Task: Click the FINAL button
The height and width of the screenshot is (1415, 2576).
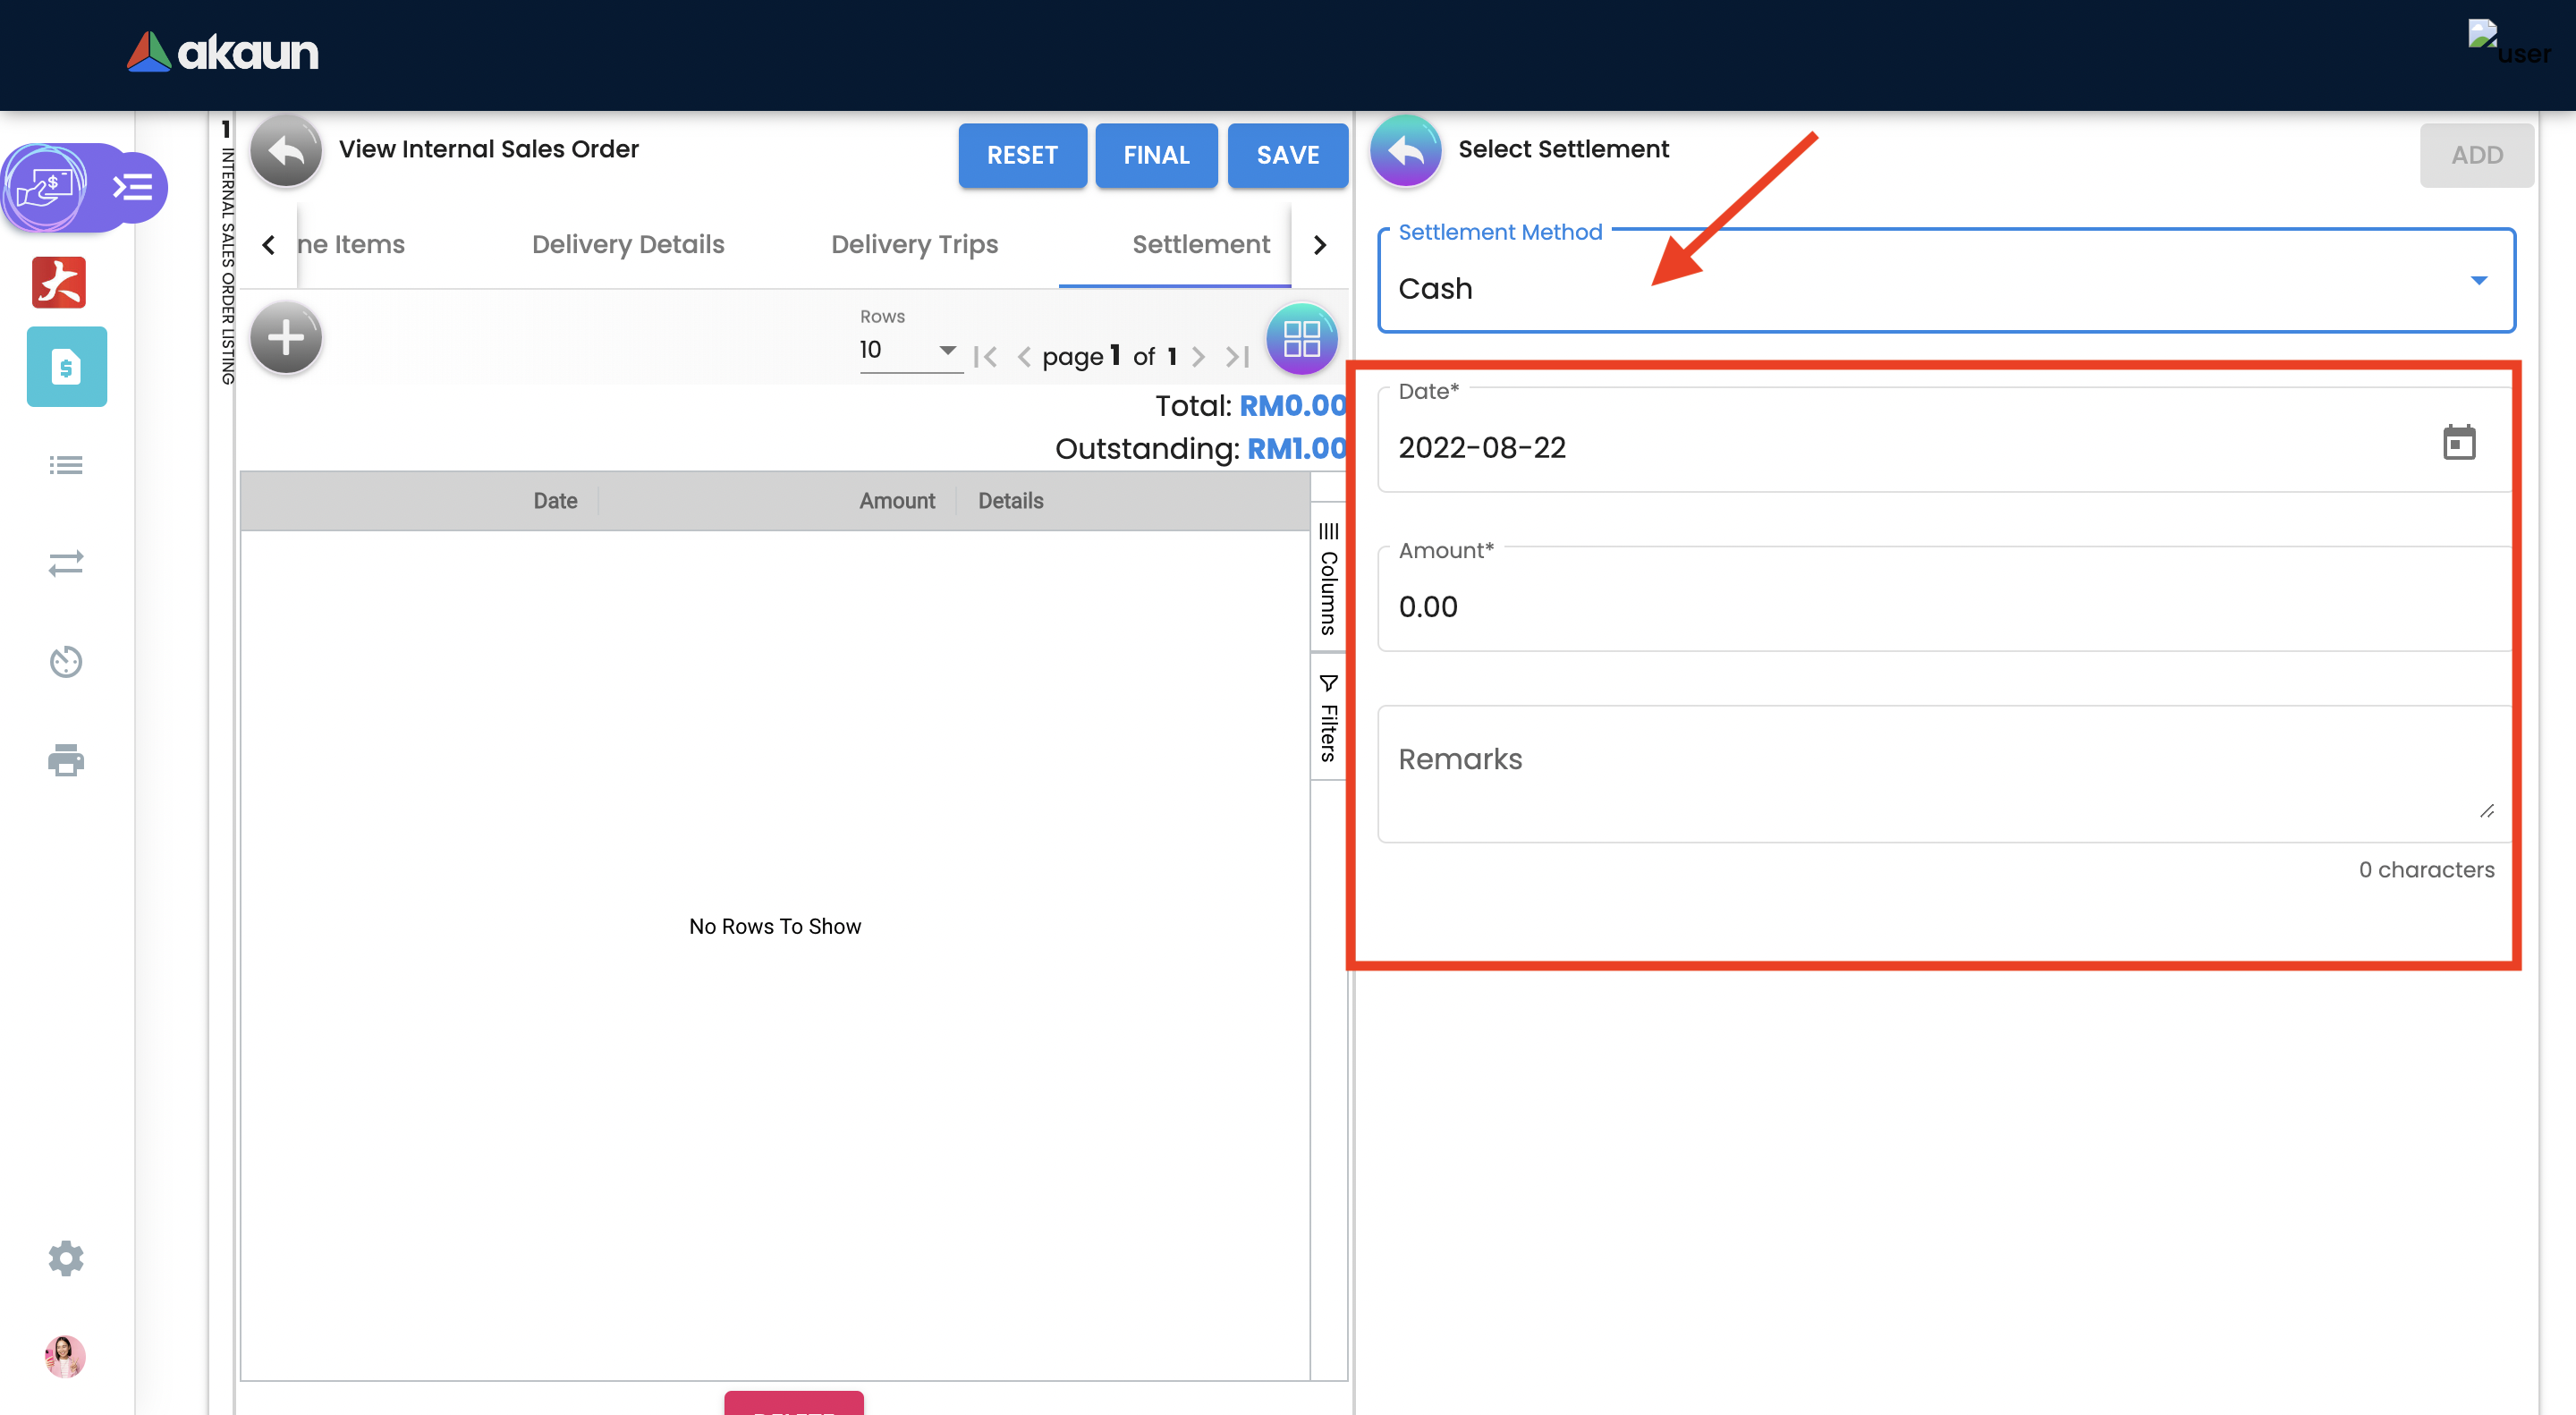Action: [x=1156, y=155]
